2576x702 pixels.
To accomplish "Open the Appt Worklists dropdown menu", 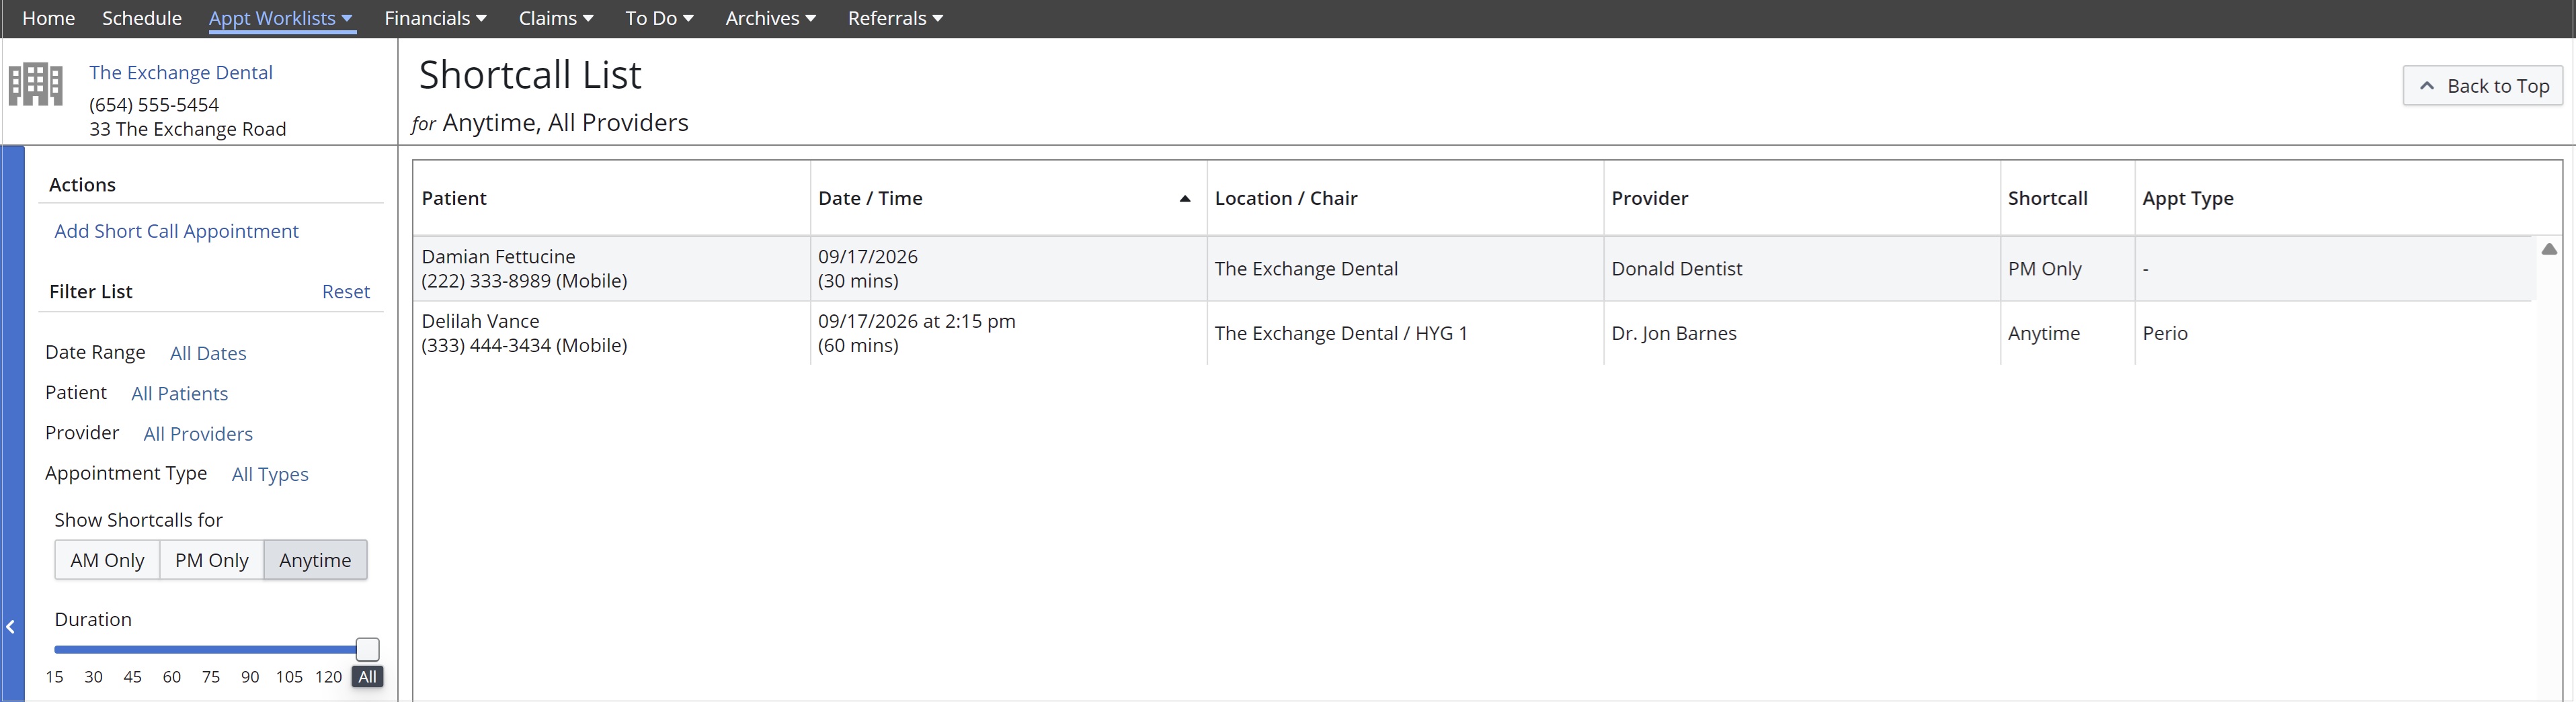I will (281, 18).
